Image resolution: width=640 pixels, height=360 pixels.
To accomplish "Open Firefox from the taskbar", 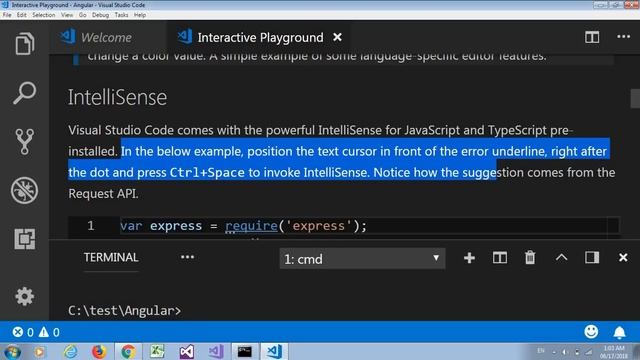I will [99, 351].
